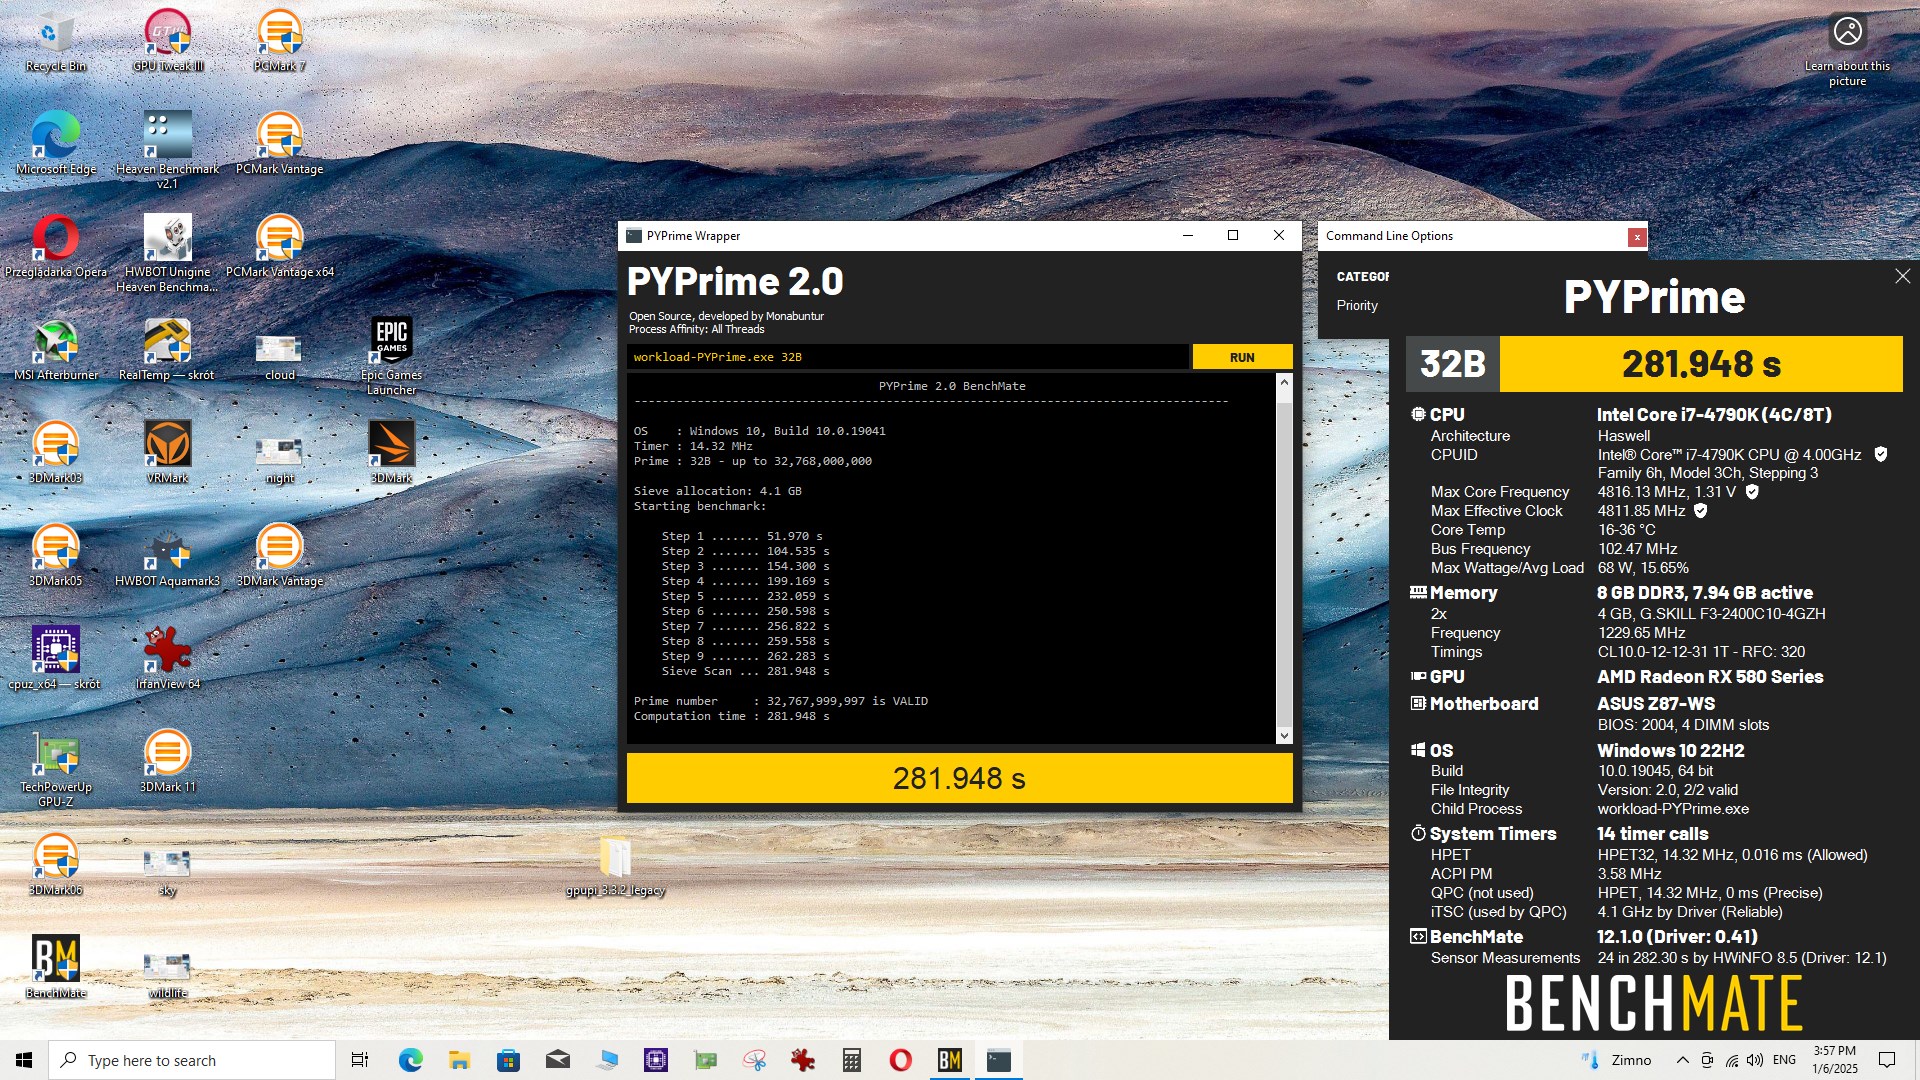Open notification center from taskbar
Screen dimensions: 1920x1080
[x=1887, y=1060]
